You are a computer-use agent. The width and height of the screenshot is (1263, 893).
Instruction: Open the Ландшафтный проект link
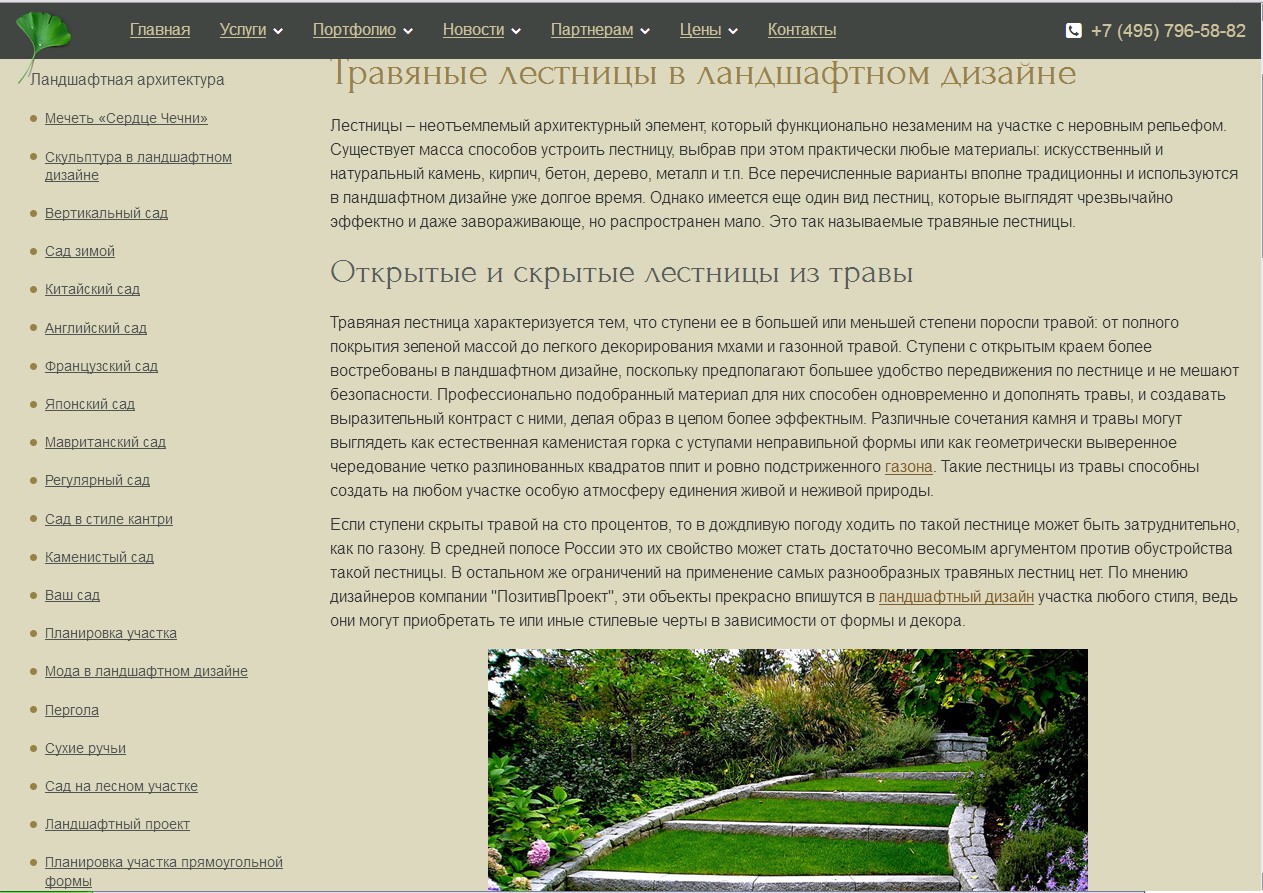[x=117, y=824]
